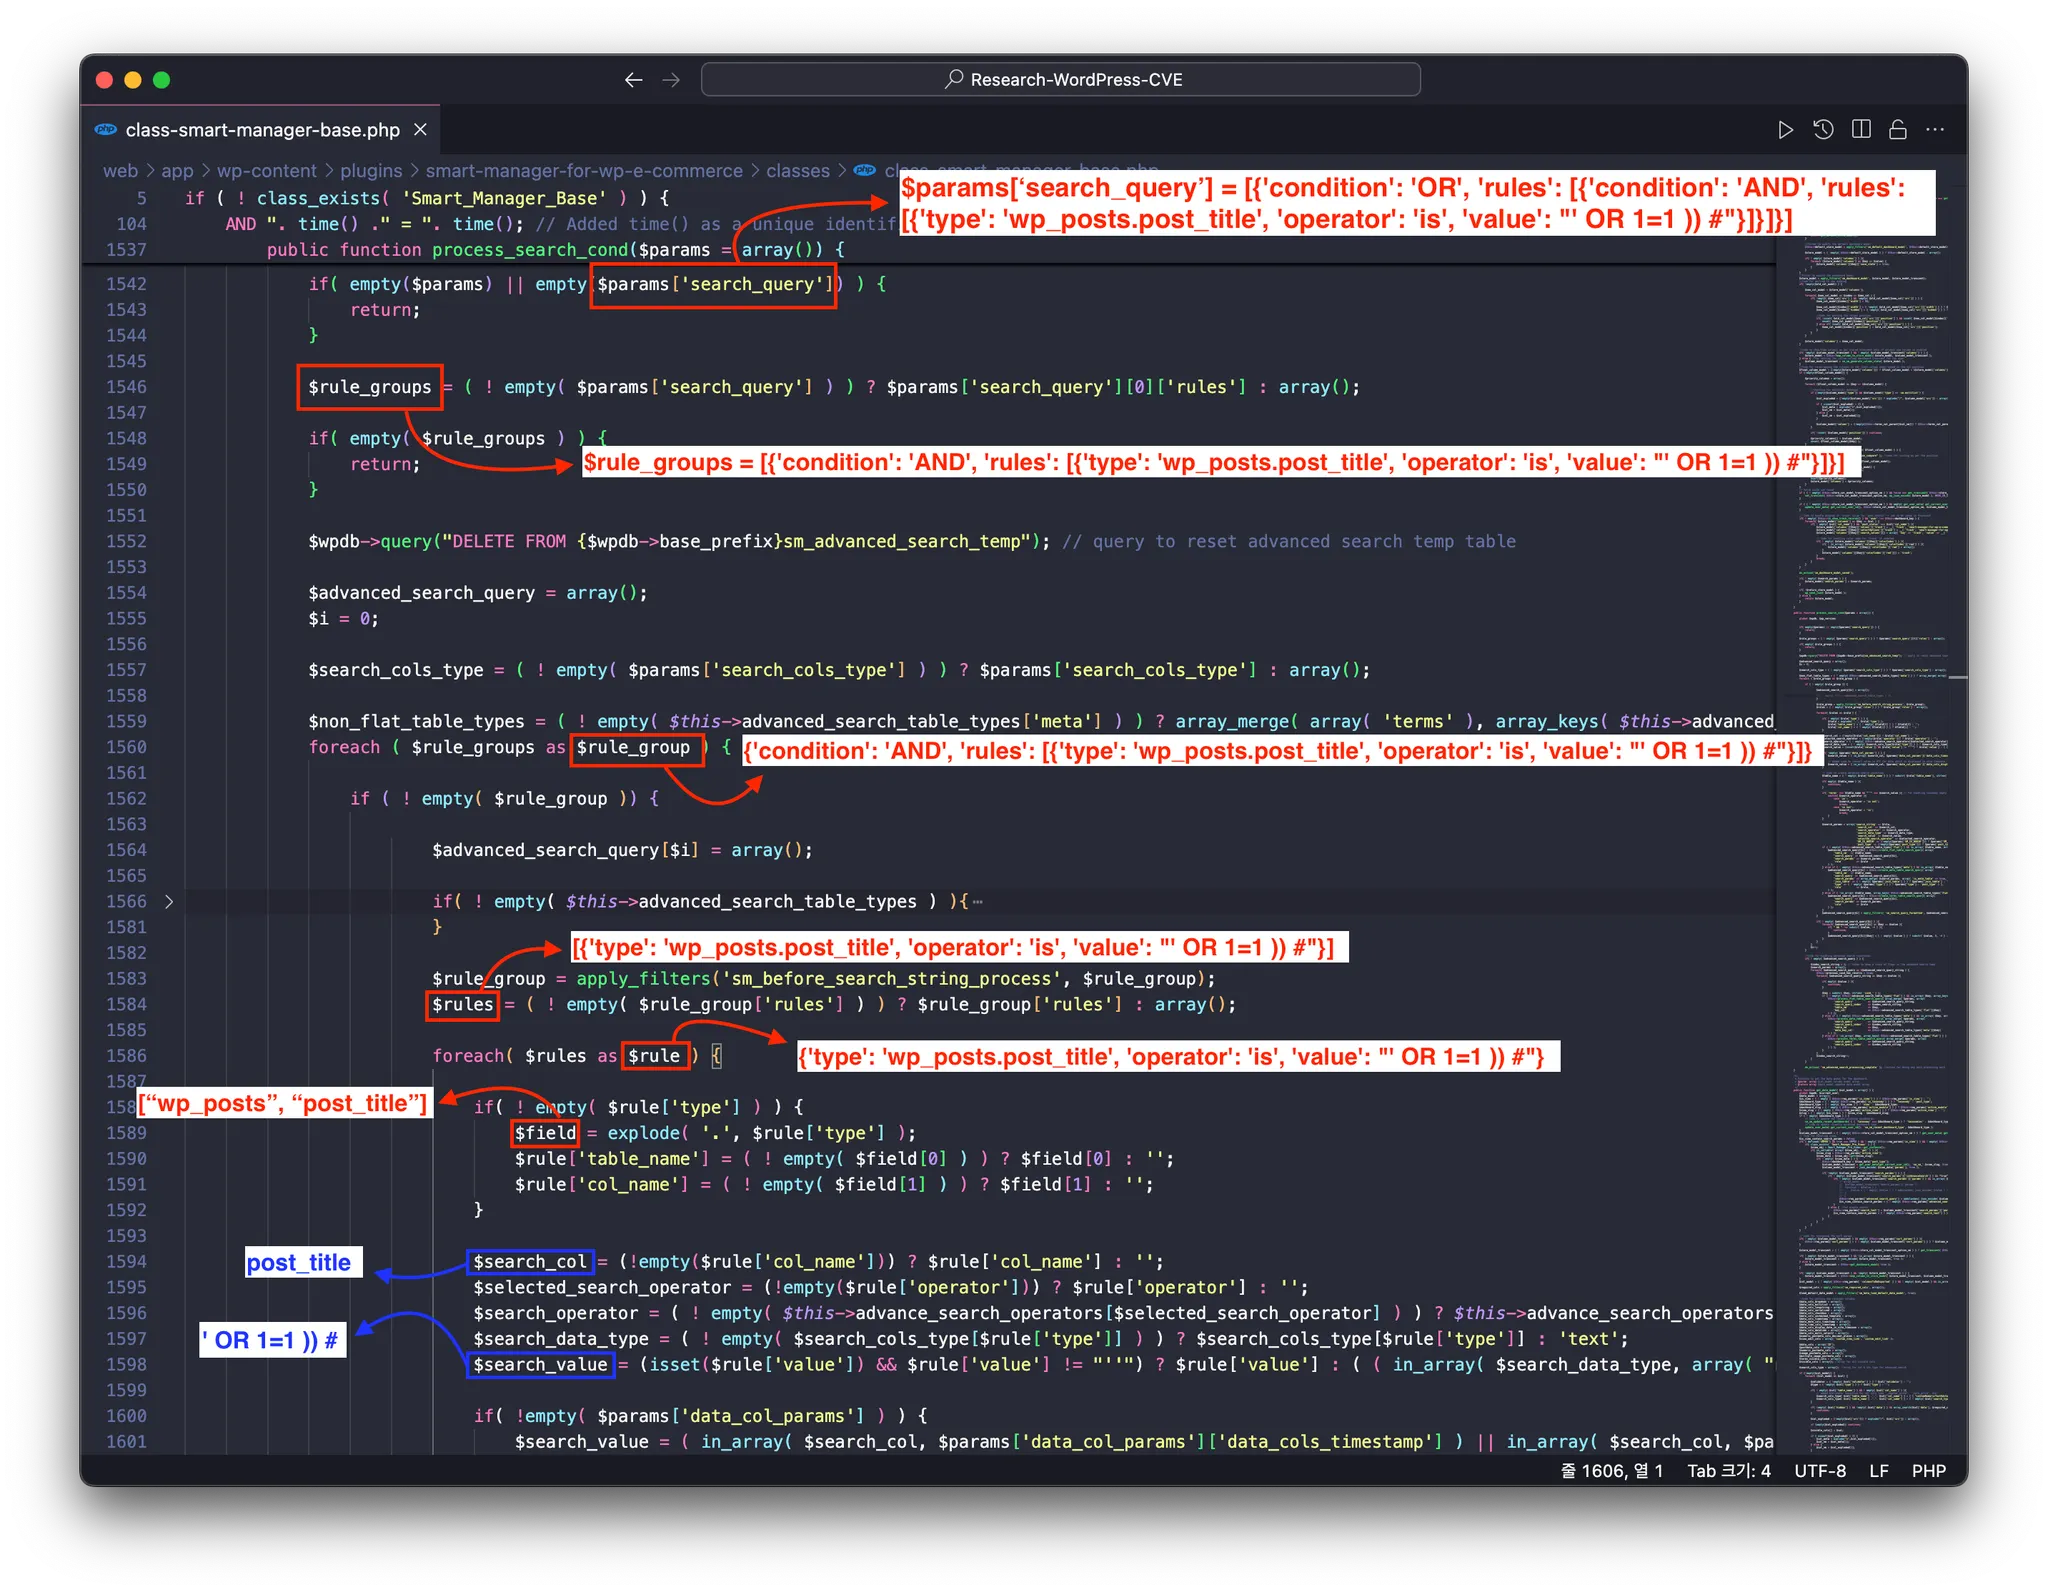The image size is (2048, 1592).
Task: Click the folded code ellipsis on line 1566
Action: click(977, 902)
